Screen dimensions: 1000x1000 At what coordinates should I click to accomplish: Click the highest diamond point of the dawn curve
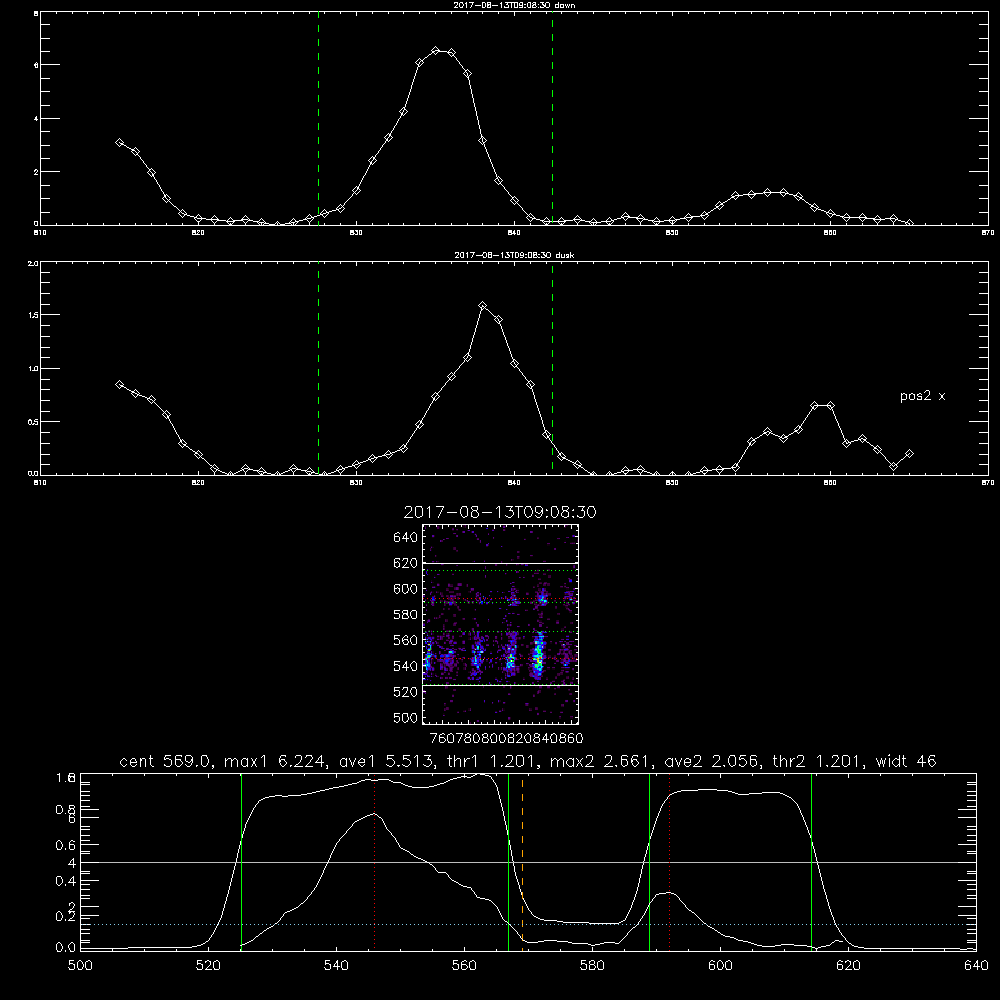tap(436, 50)
